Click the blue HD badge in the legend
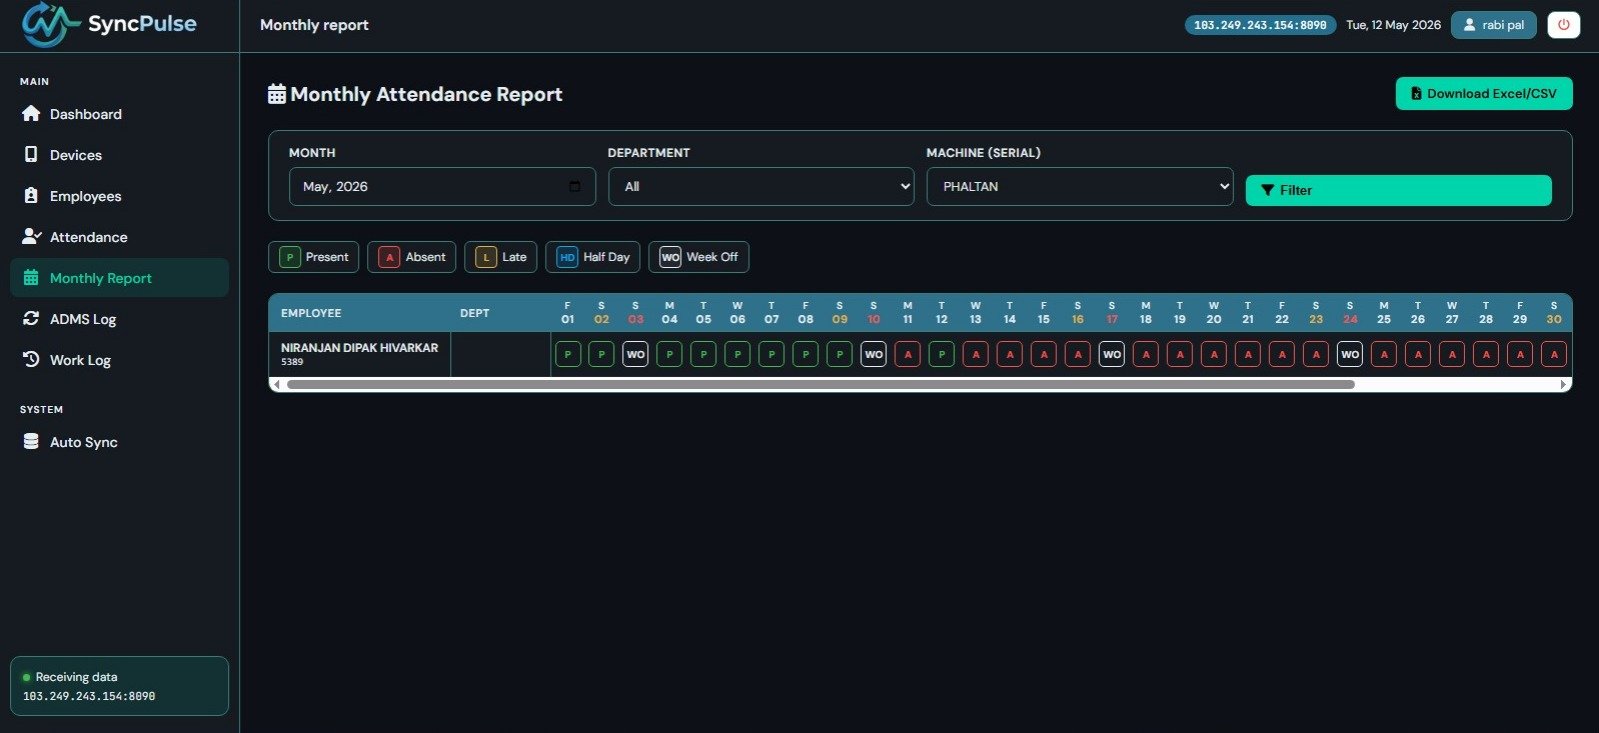 (x=567, y=257)
